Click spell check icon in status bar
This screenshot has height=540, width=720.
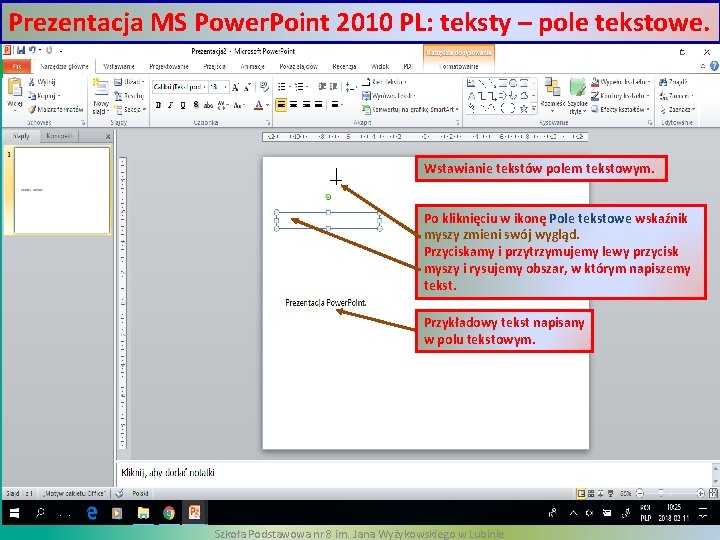point(119,494)
